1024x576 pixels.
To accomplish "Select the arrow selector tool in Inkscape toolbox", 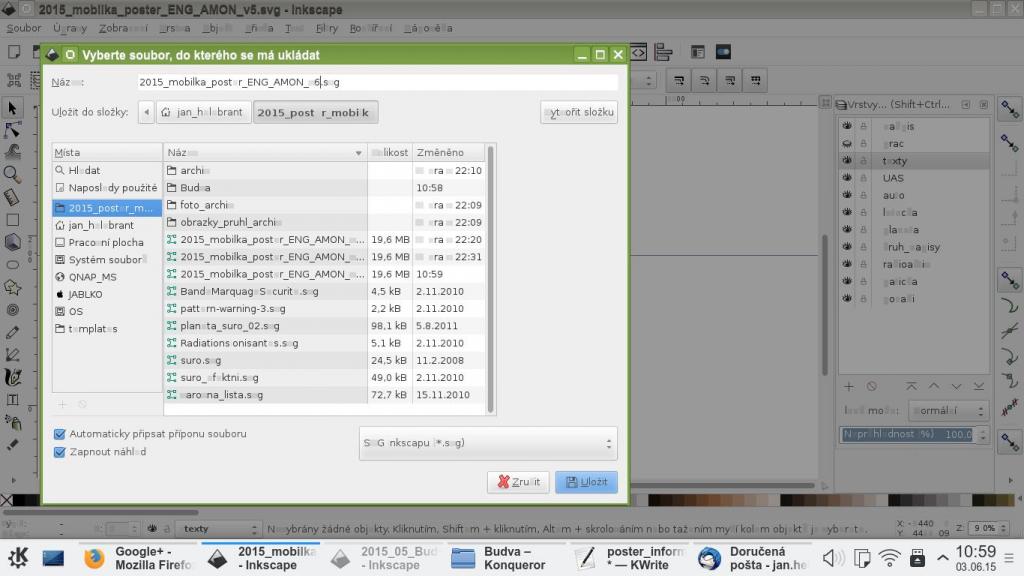I will click(x=12, y=108).
